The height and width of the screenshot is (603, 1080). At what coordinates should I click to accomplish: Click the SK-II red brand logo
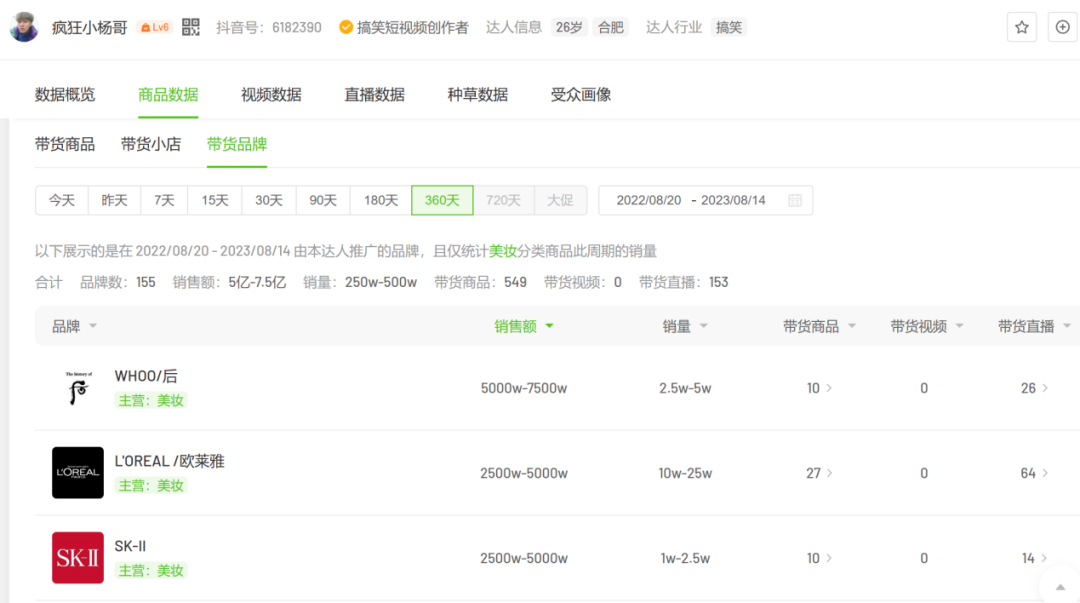pos(78,558)
